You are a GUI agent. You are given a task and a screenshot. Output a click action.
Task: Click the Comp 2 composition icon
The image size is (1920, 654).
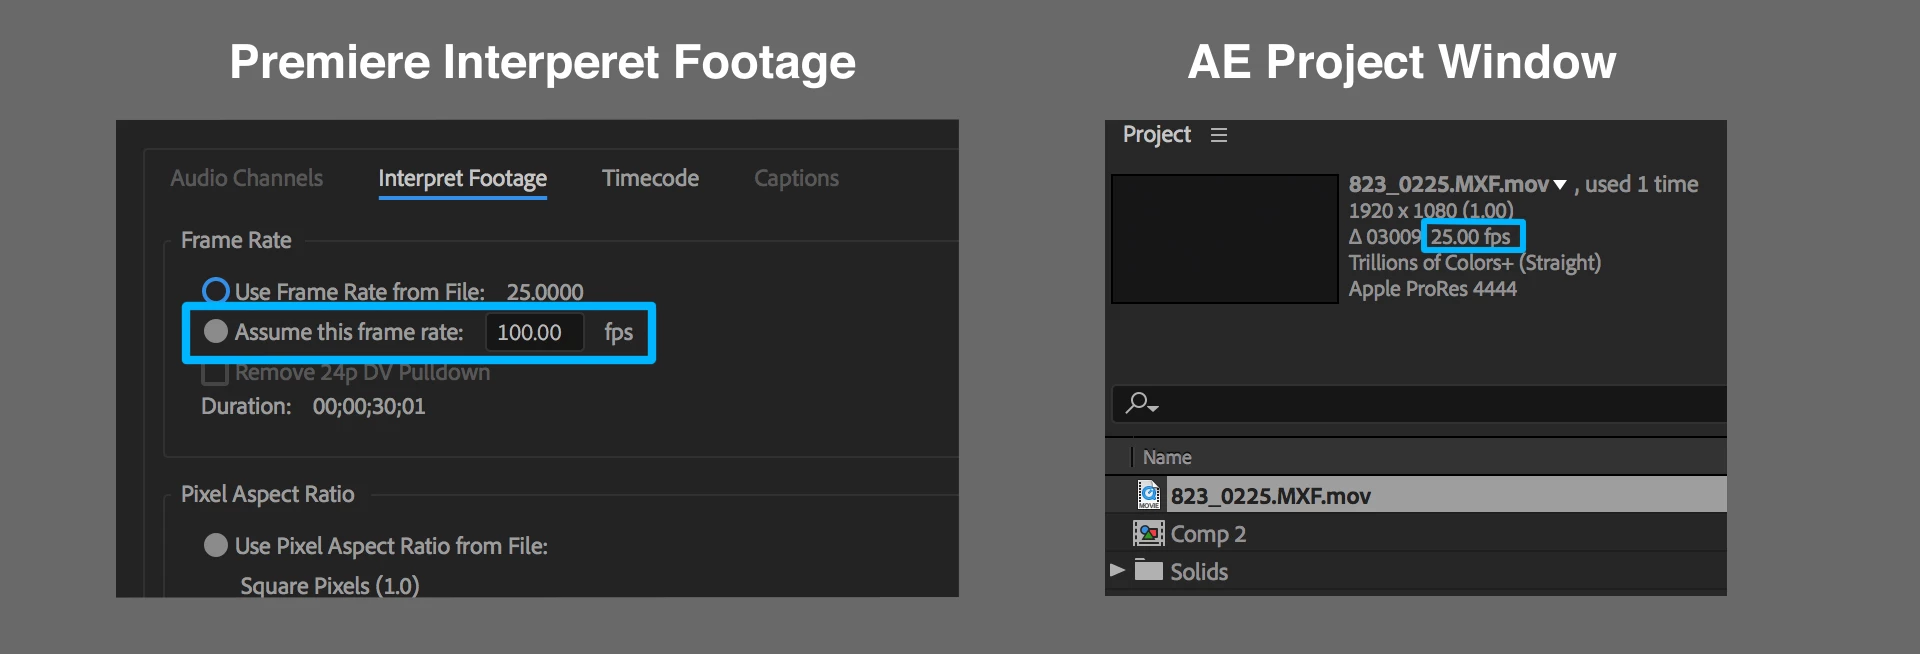pyautogui.click(x=1148, y=533)
